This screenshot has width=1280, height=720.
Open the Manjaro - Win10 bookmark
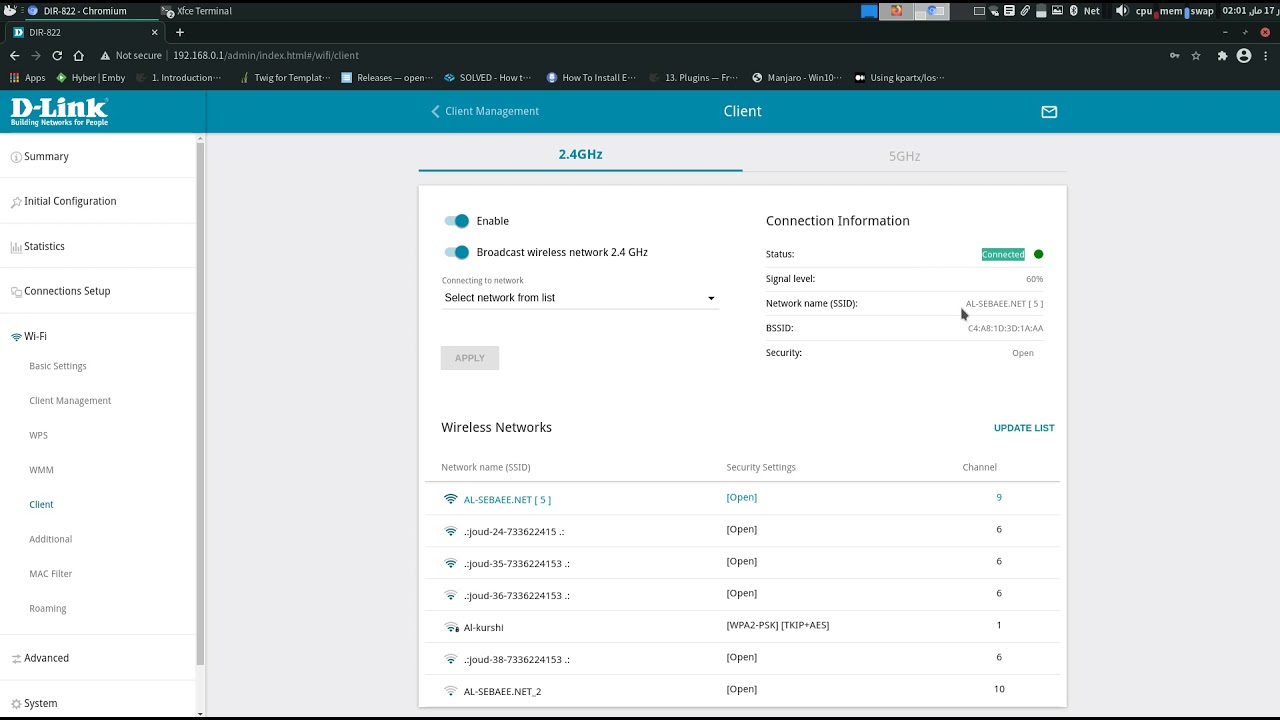tap(797, 78)
